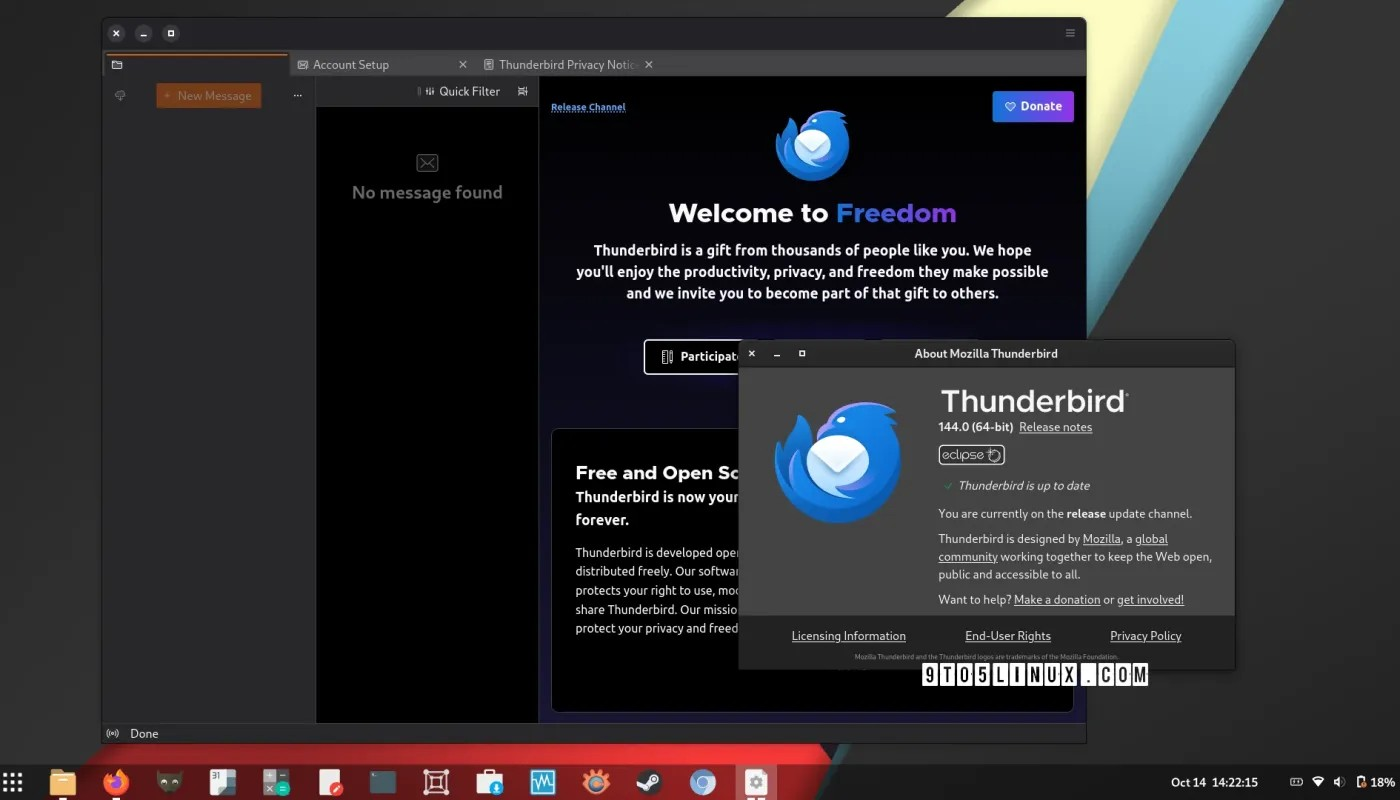Launch Firefox from the taskbar

pyautogui.click(x=115, y=782)
